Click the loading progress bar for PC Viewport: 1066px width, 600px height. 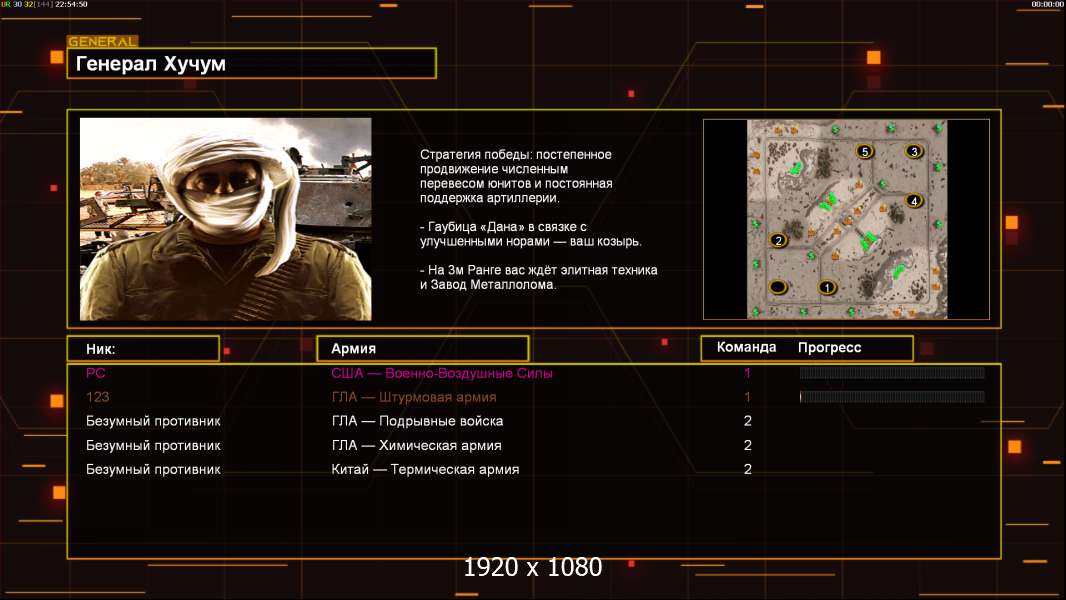click(892, 372)
